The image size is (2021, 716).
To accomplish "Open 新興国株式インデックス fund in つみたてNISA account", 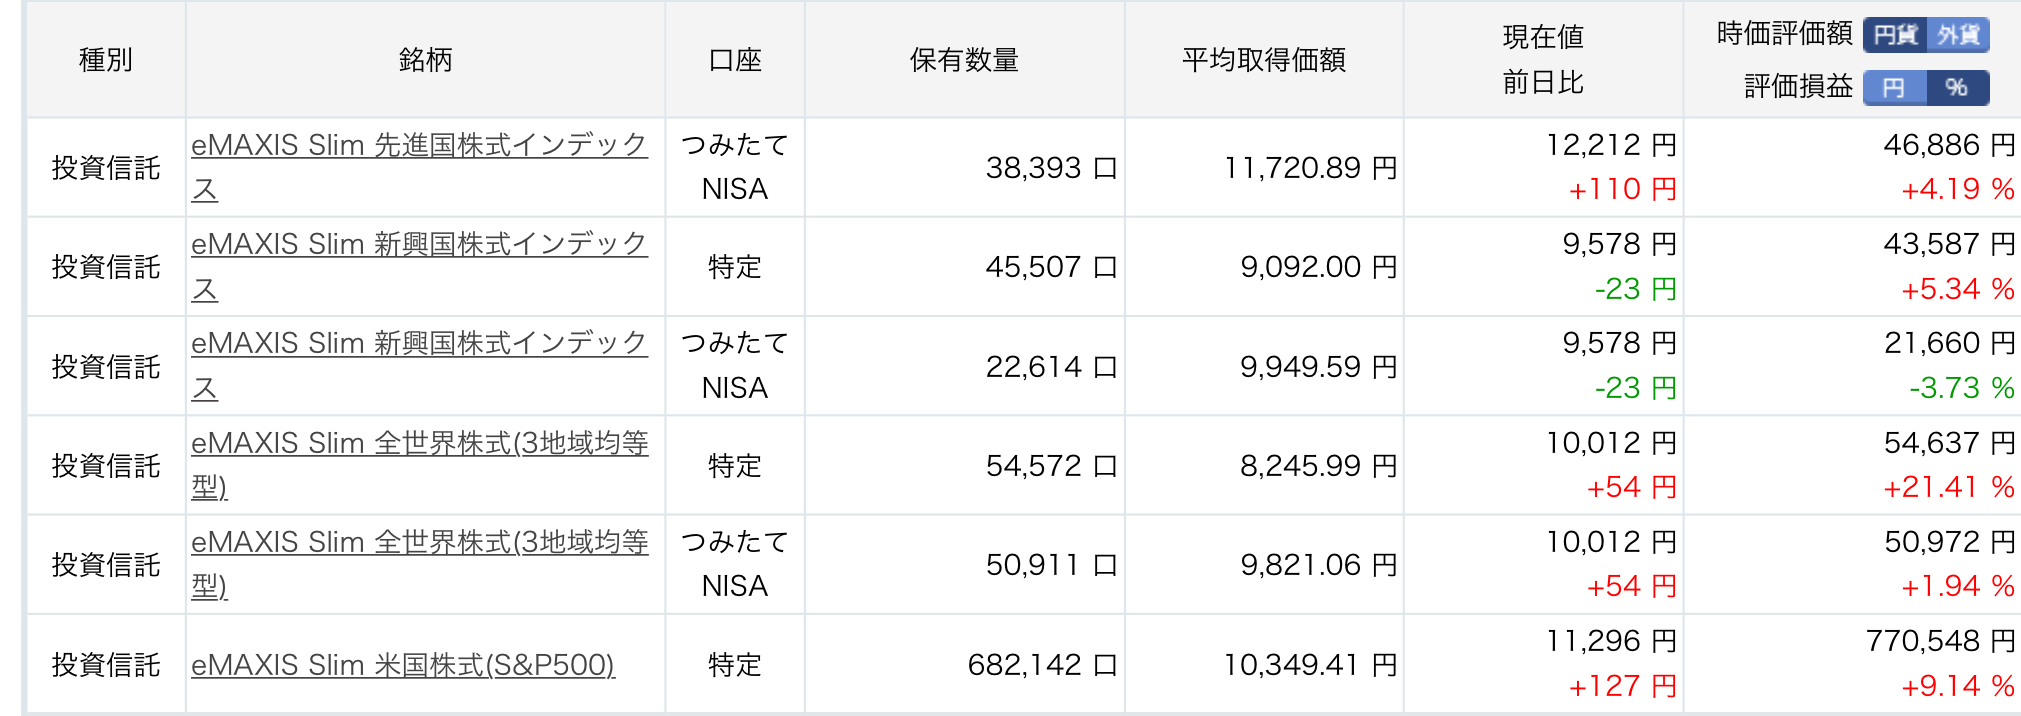I will [419, 366].
